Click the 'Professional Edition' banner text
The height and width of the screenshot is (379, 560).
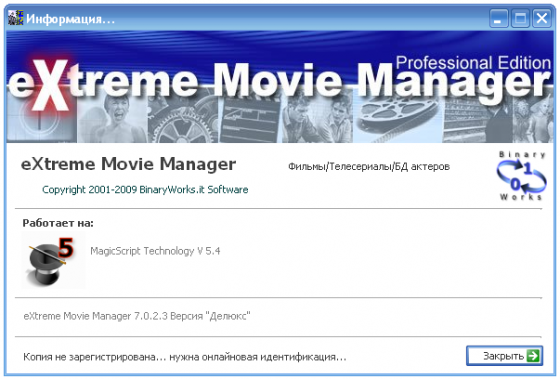point(473,63)
